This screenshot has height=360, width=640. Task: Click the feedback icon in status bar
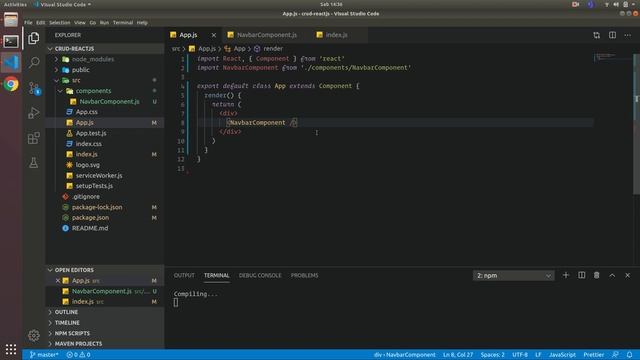[x=615, y=355]
